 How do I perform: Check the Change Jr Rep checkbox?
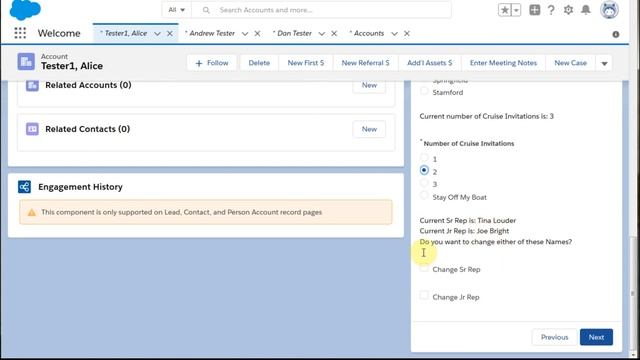[x=424, y=296]
